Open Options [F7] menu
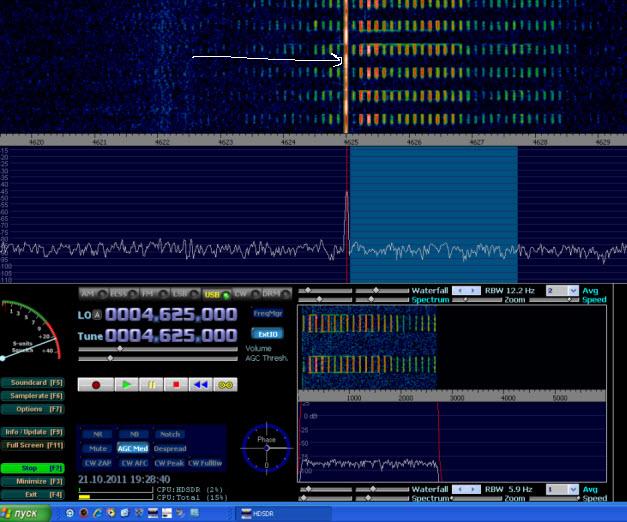 32,409
